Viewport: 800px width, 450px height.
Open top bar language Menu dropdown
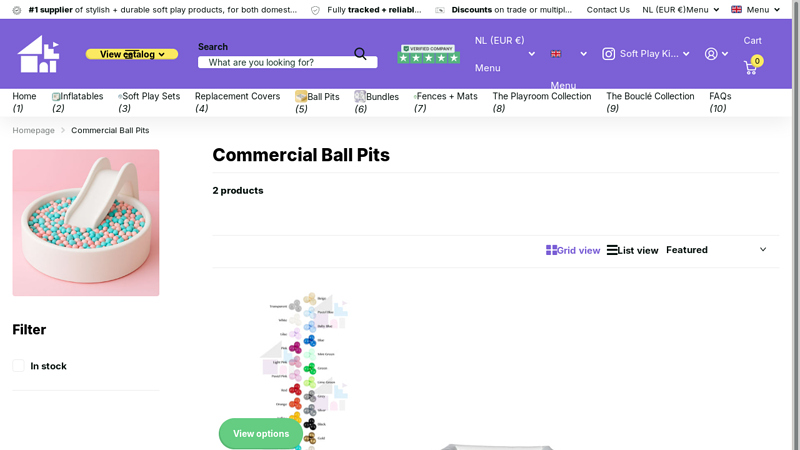click(756, 10)
